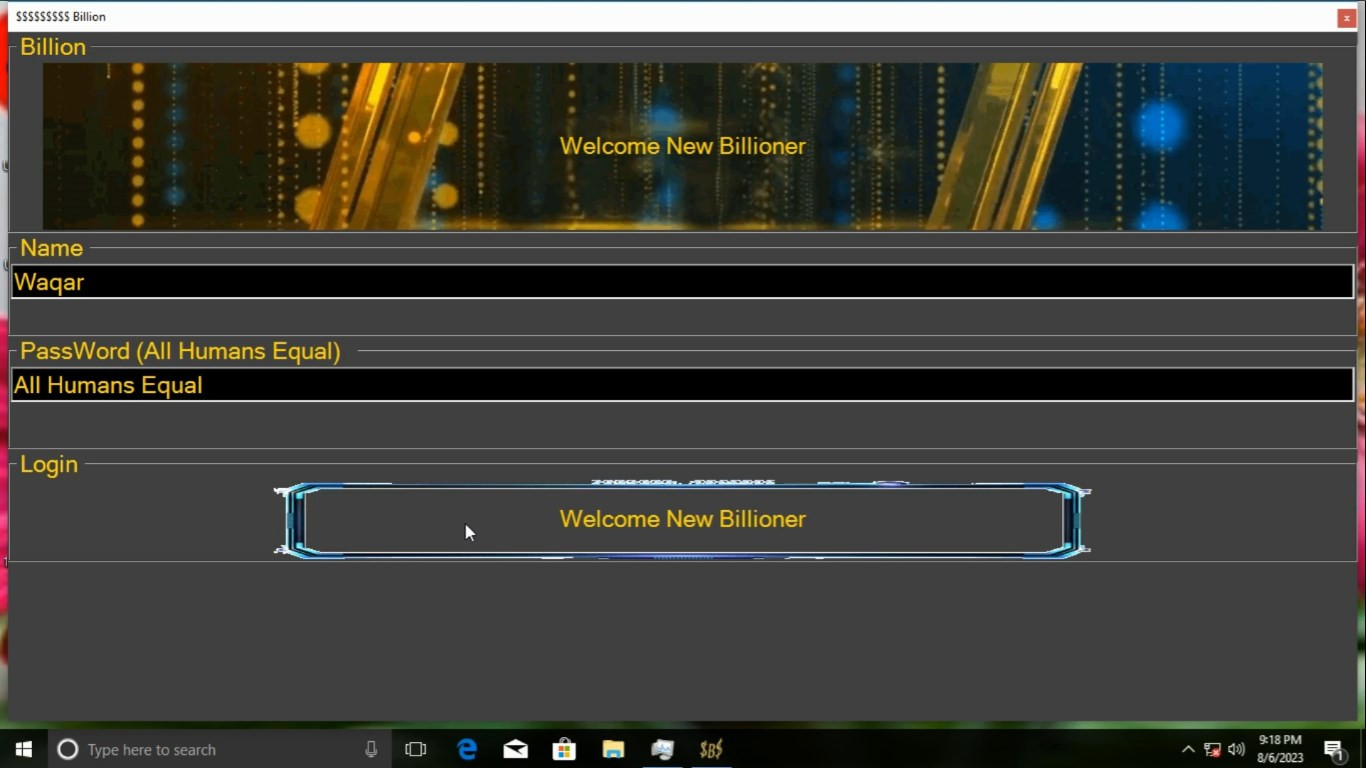This screenshot has width=1366, height=768.
Task: Open the Windows Start menu
Action: (24, 749)
